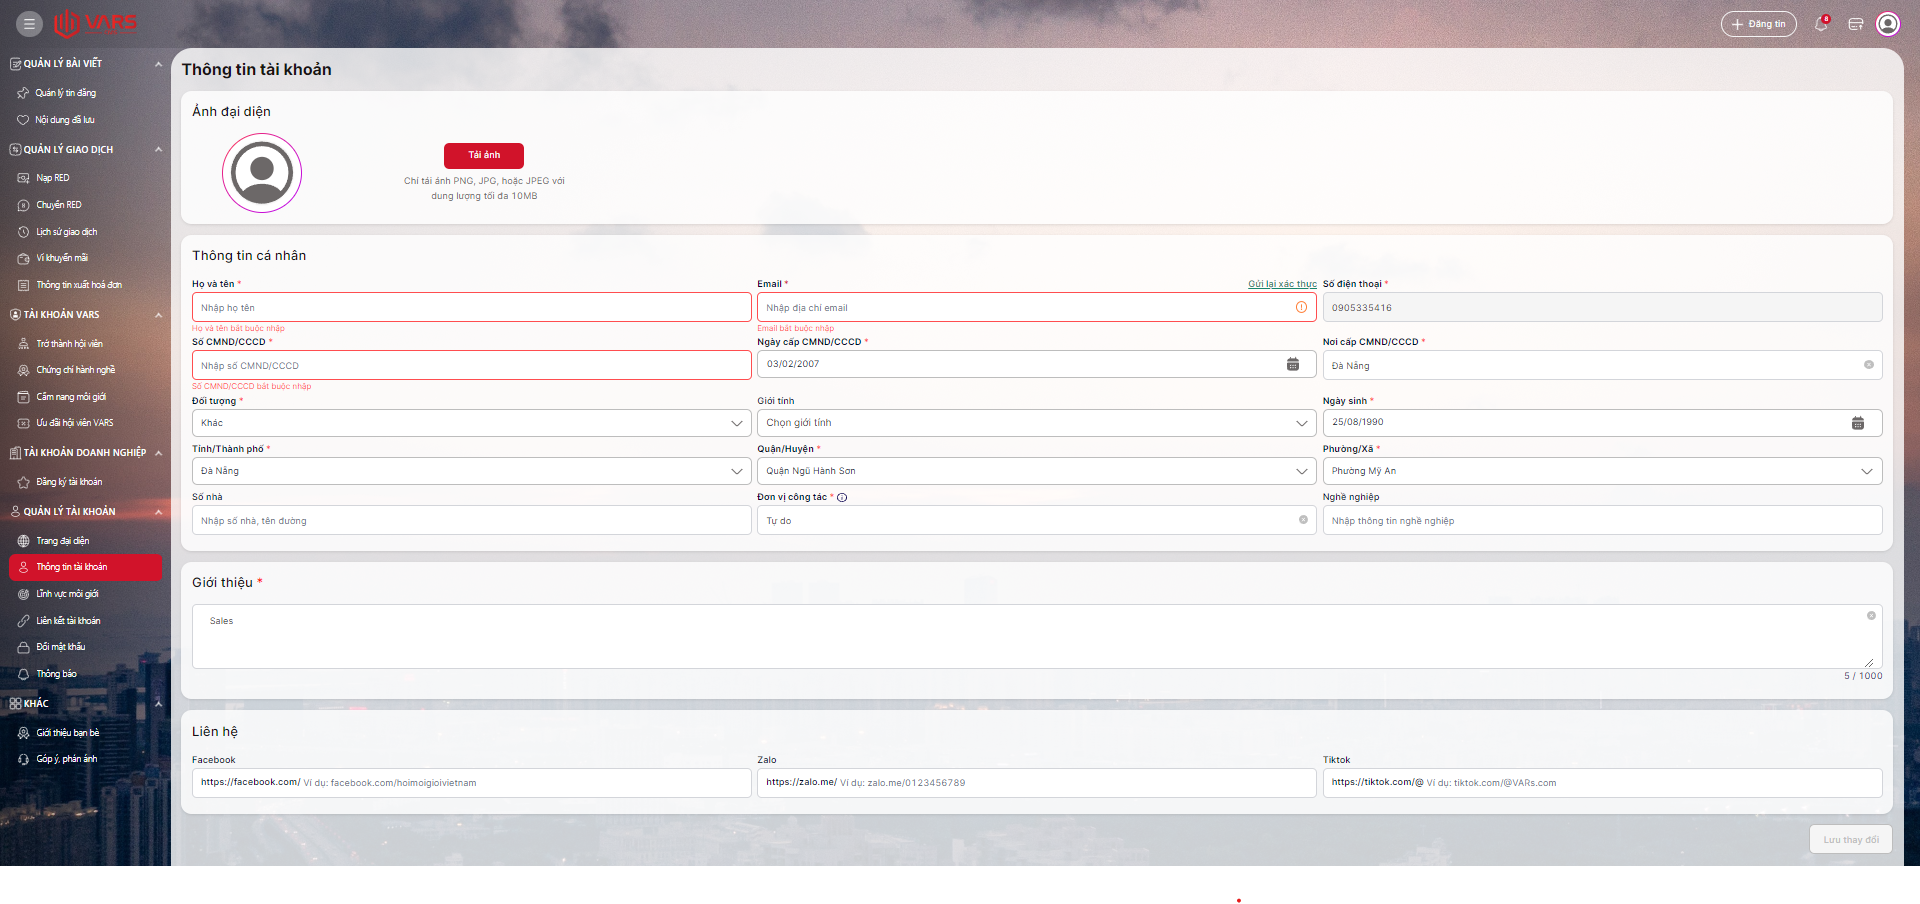Click the Tiktok link input field
1920x904 pixels.
(x=1602, y=782)
